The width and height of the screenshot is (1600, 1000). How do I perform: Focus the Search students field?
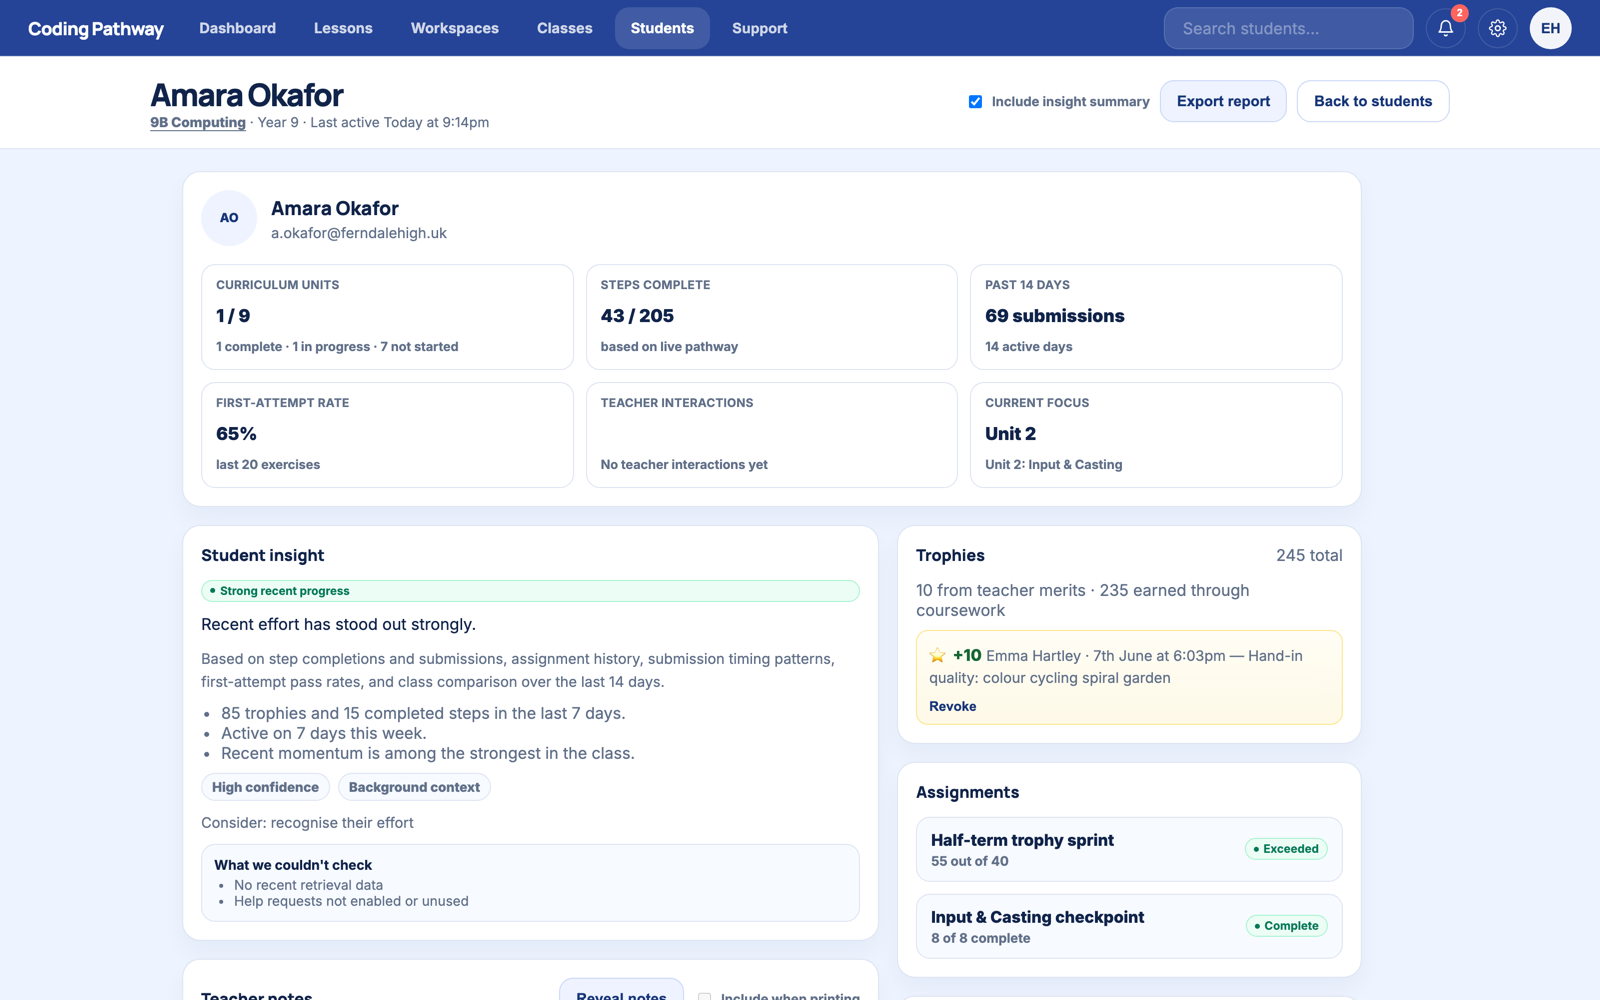(1288, 28)
